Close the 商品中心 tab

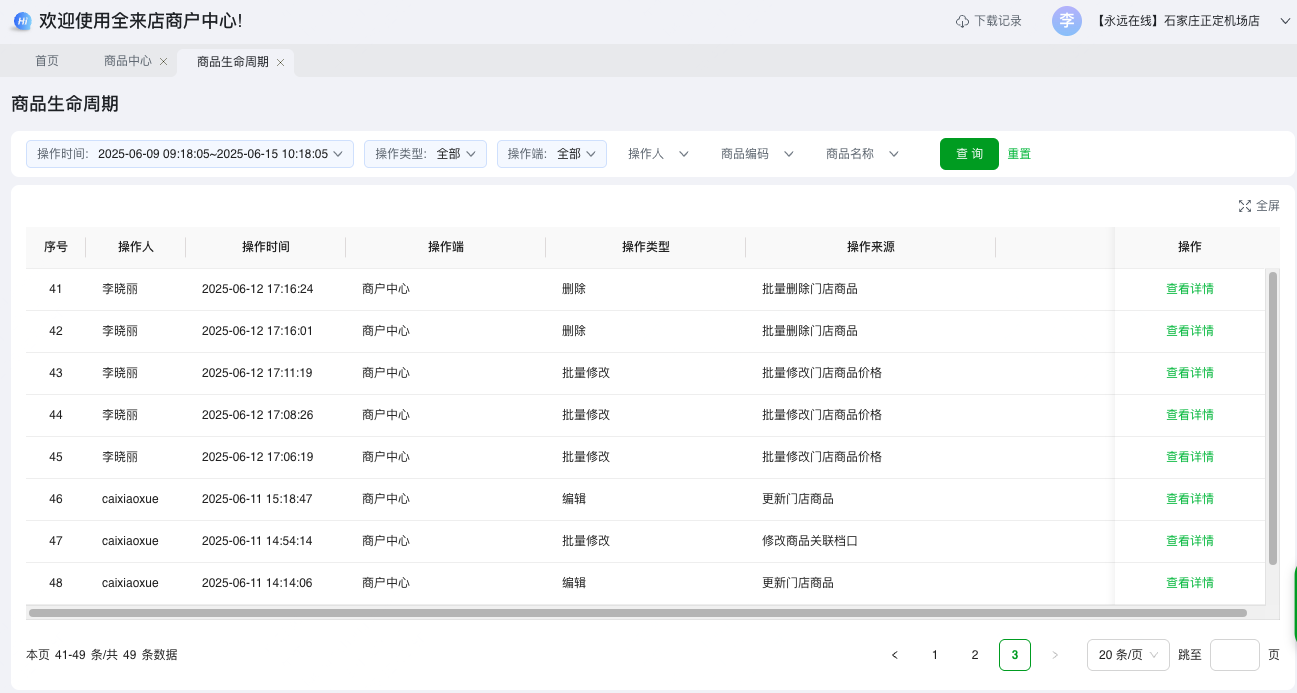point(163,62)
